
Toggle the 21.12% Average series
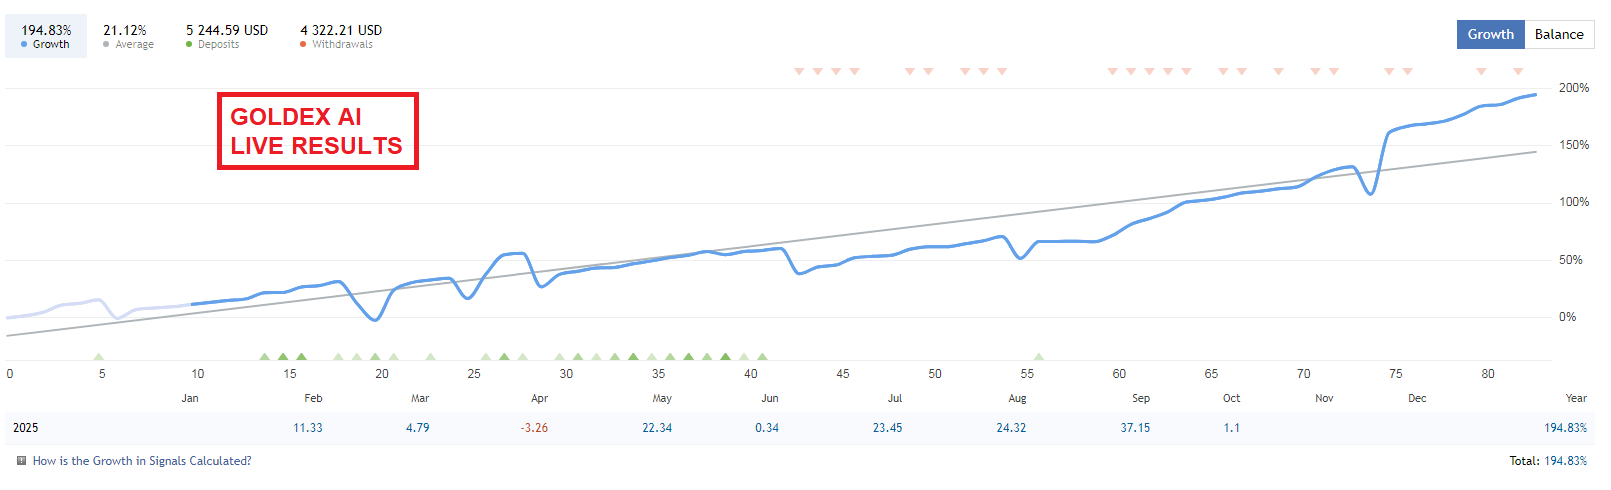click(127, 36)
